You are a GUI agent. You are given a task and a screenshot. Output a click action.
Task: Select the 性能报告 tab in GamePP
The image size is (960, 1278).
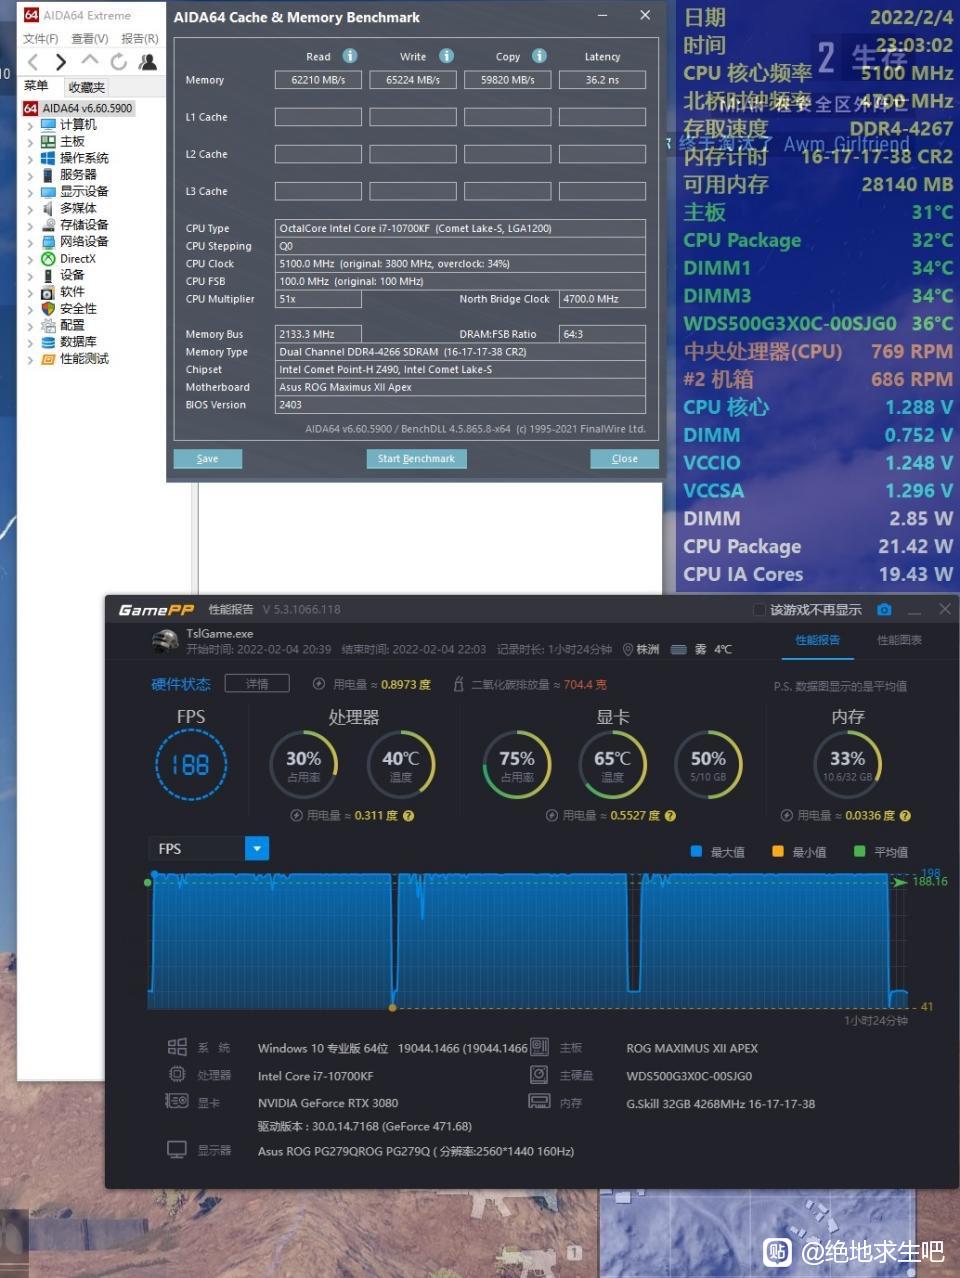817,640
